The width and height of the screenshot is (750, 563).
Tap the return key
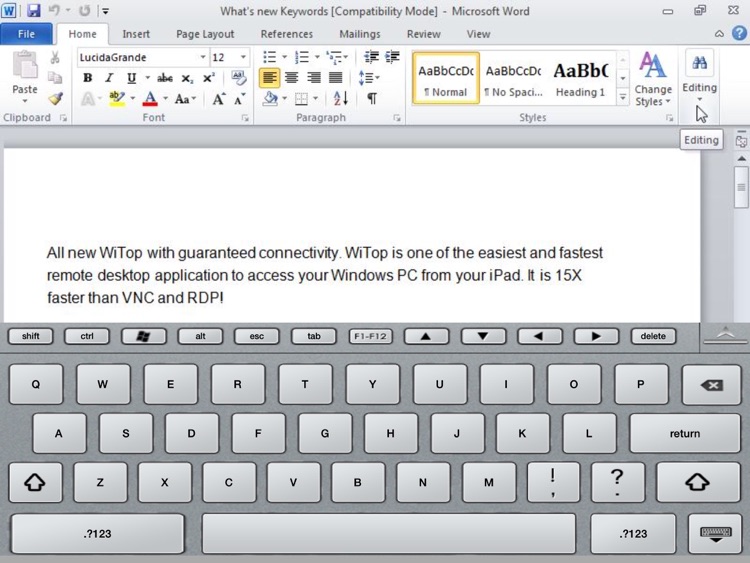pos(684,433)
